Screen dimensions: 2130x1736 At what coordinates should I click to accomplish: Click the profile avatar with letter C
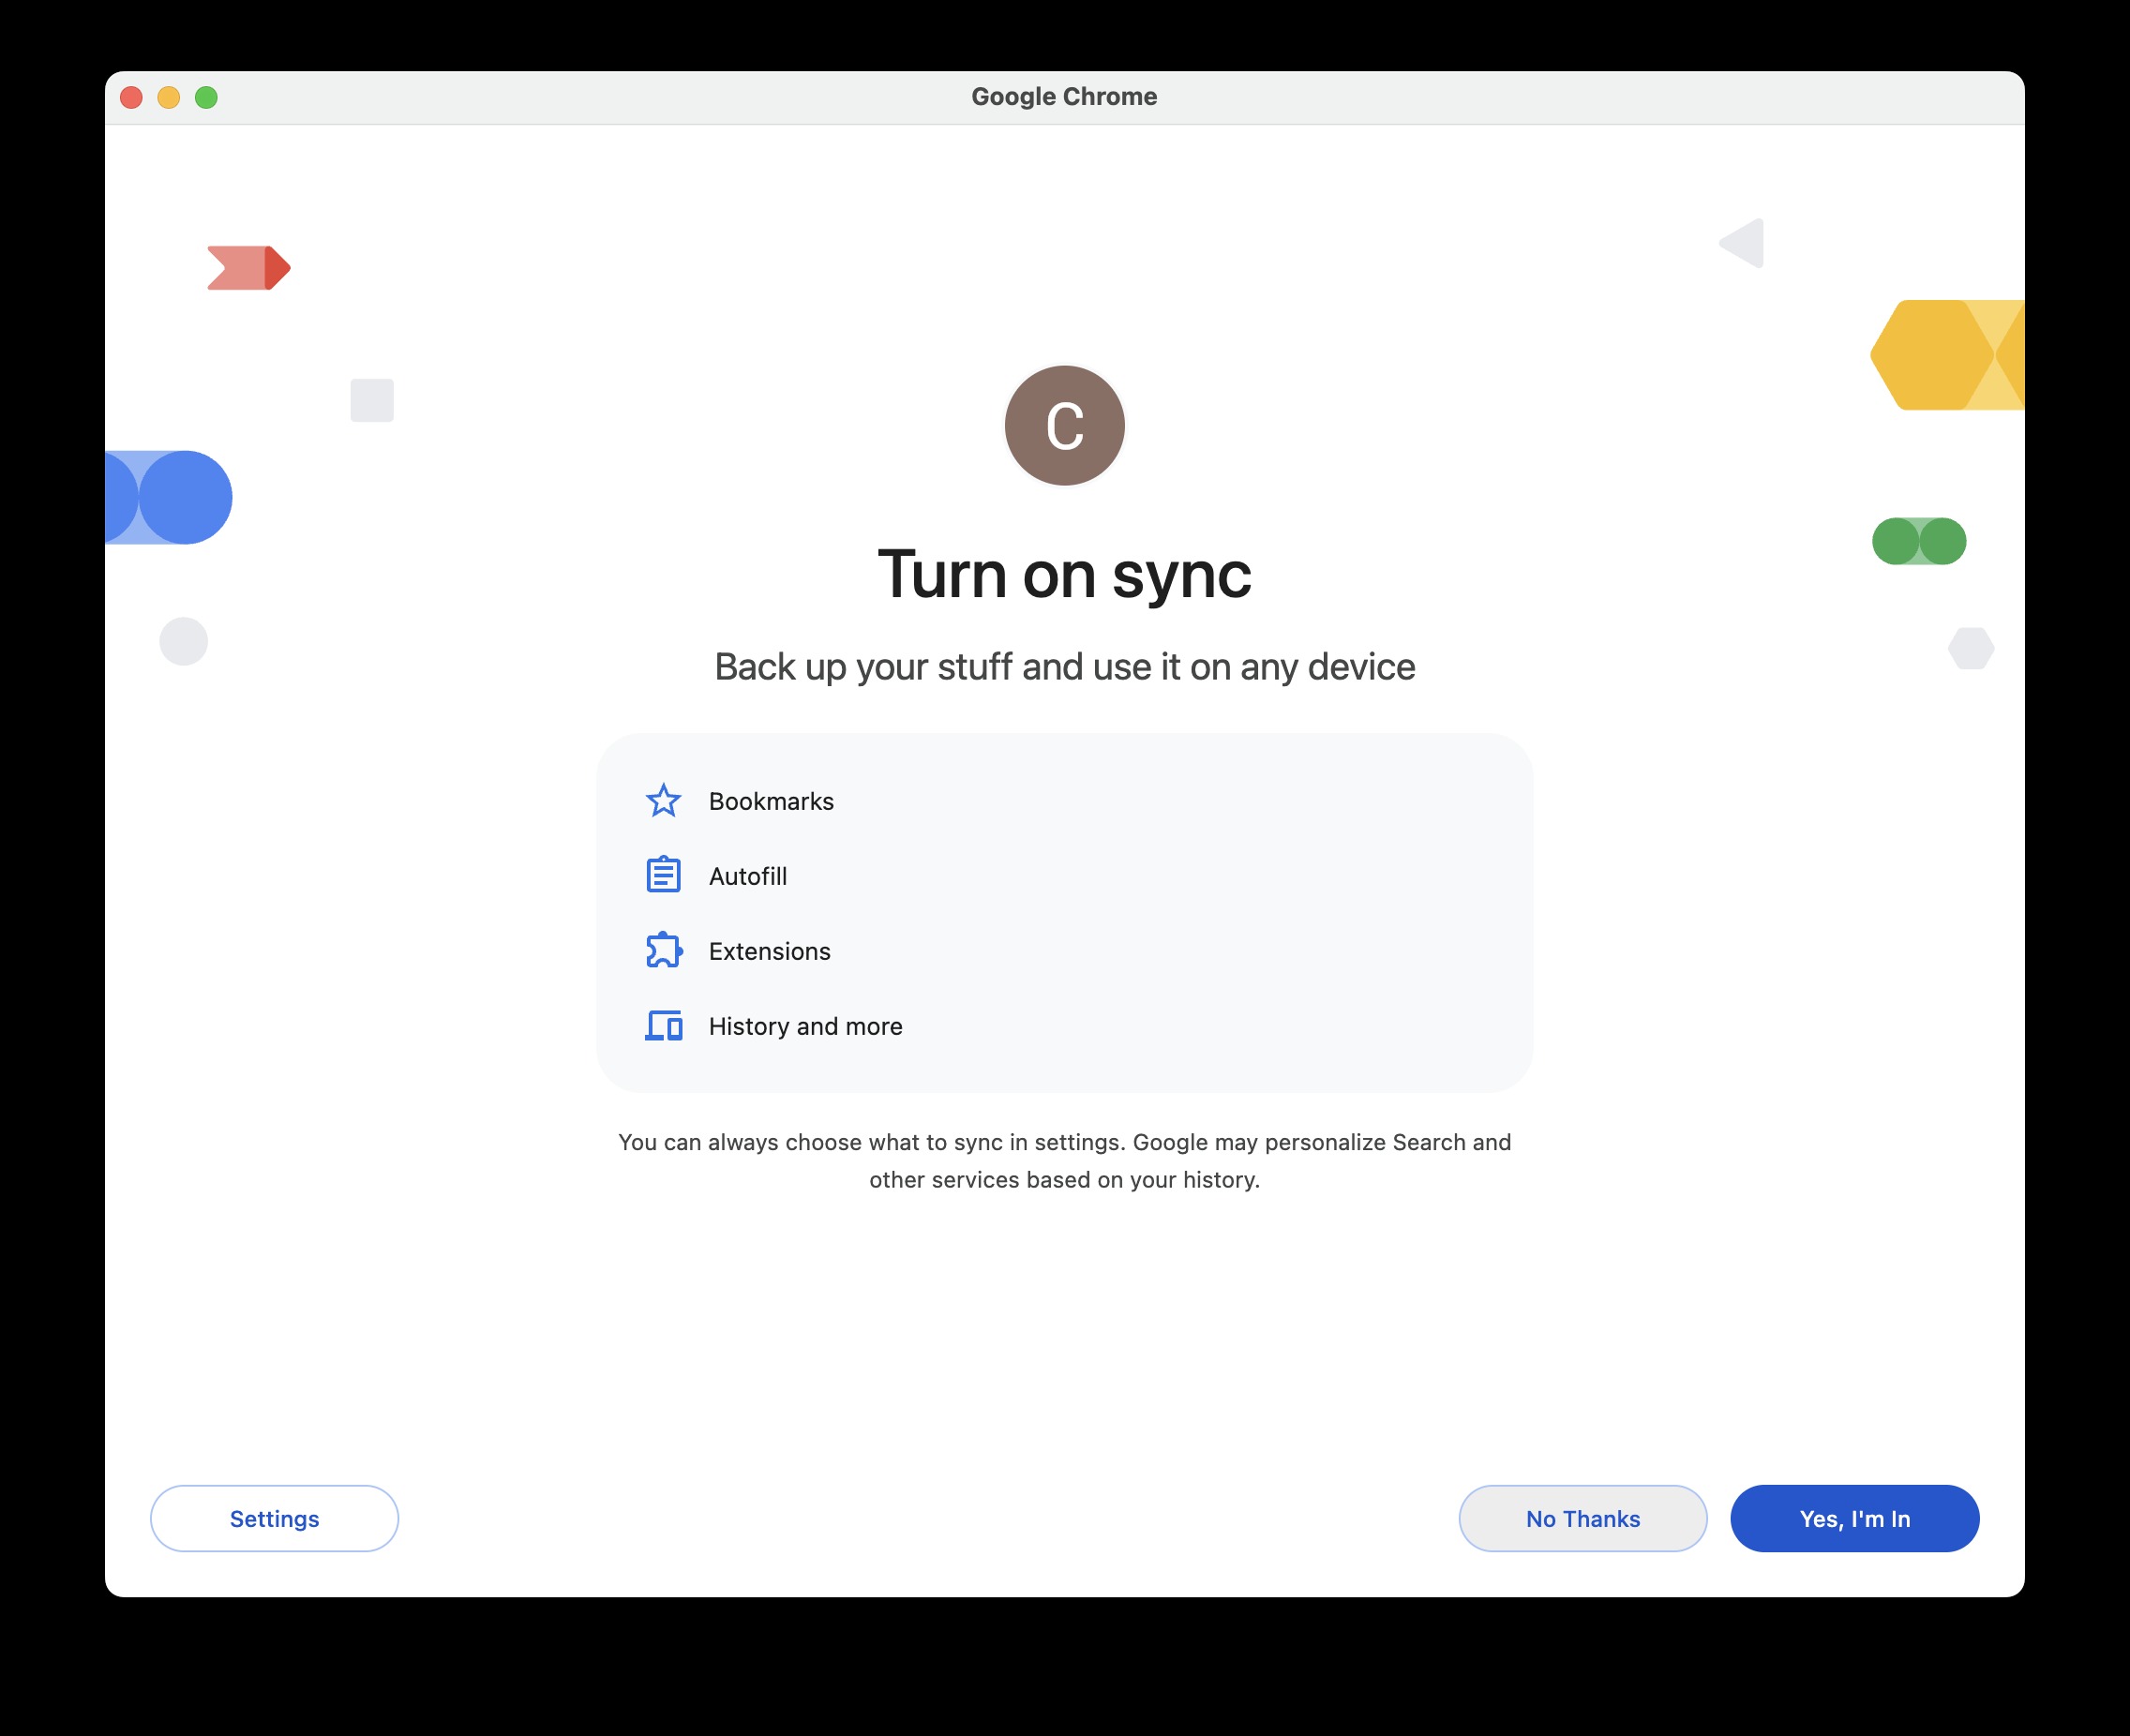tap(1064, 426)
